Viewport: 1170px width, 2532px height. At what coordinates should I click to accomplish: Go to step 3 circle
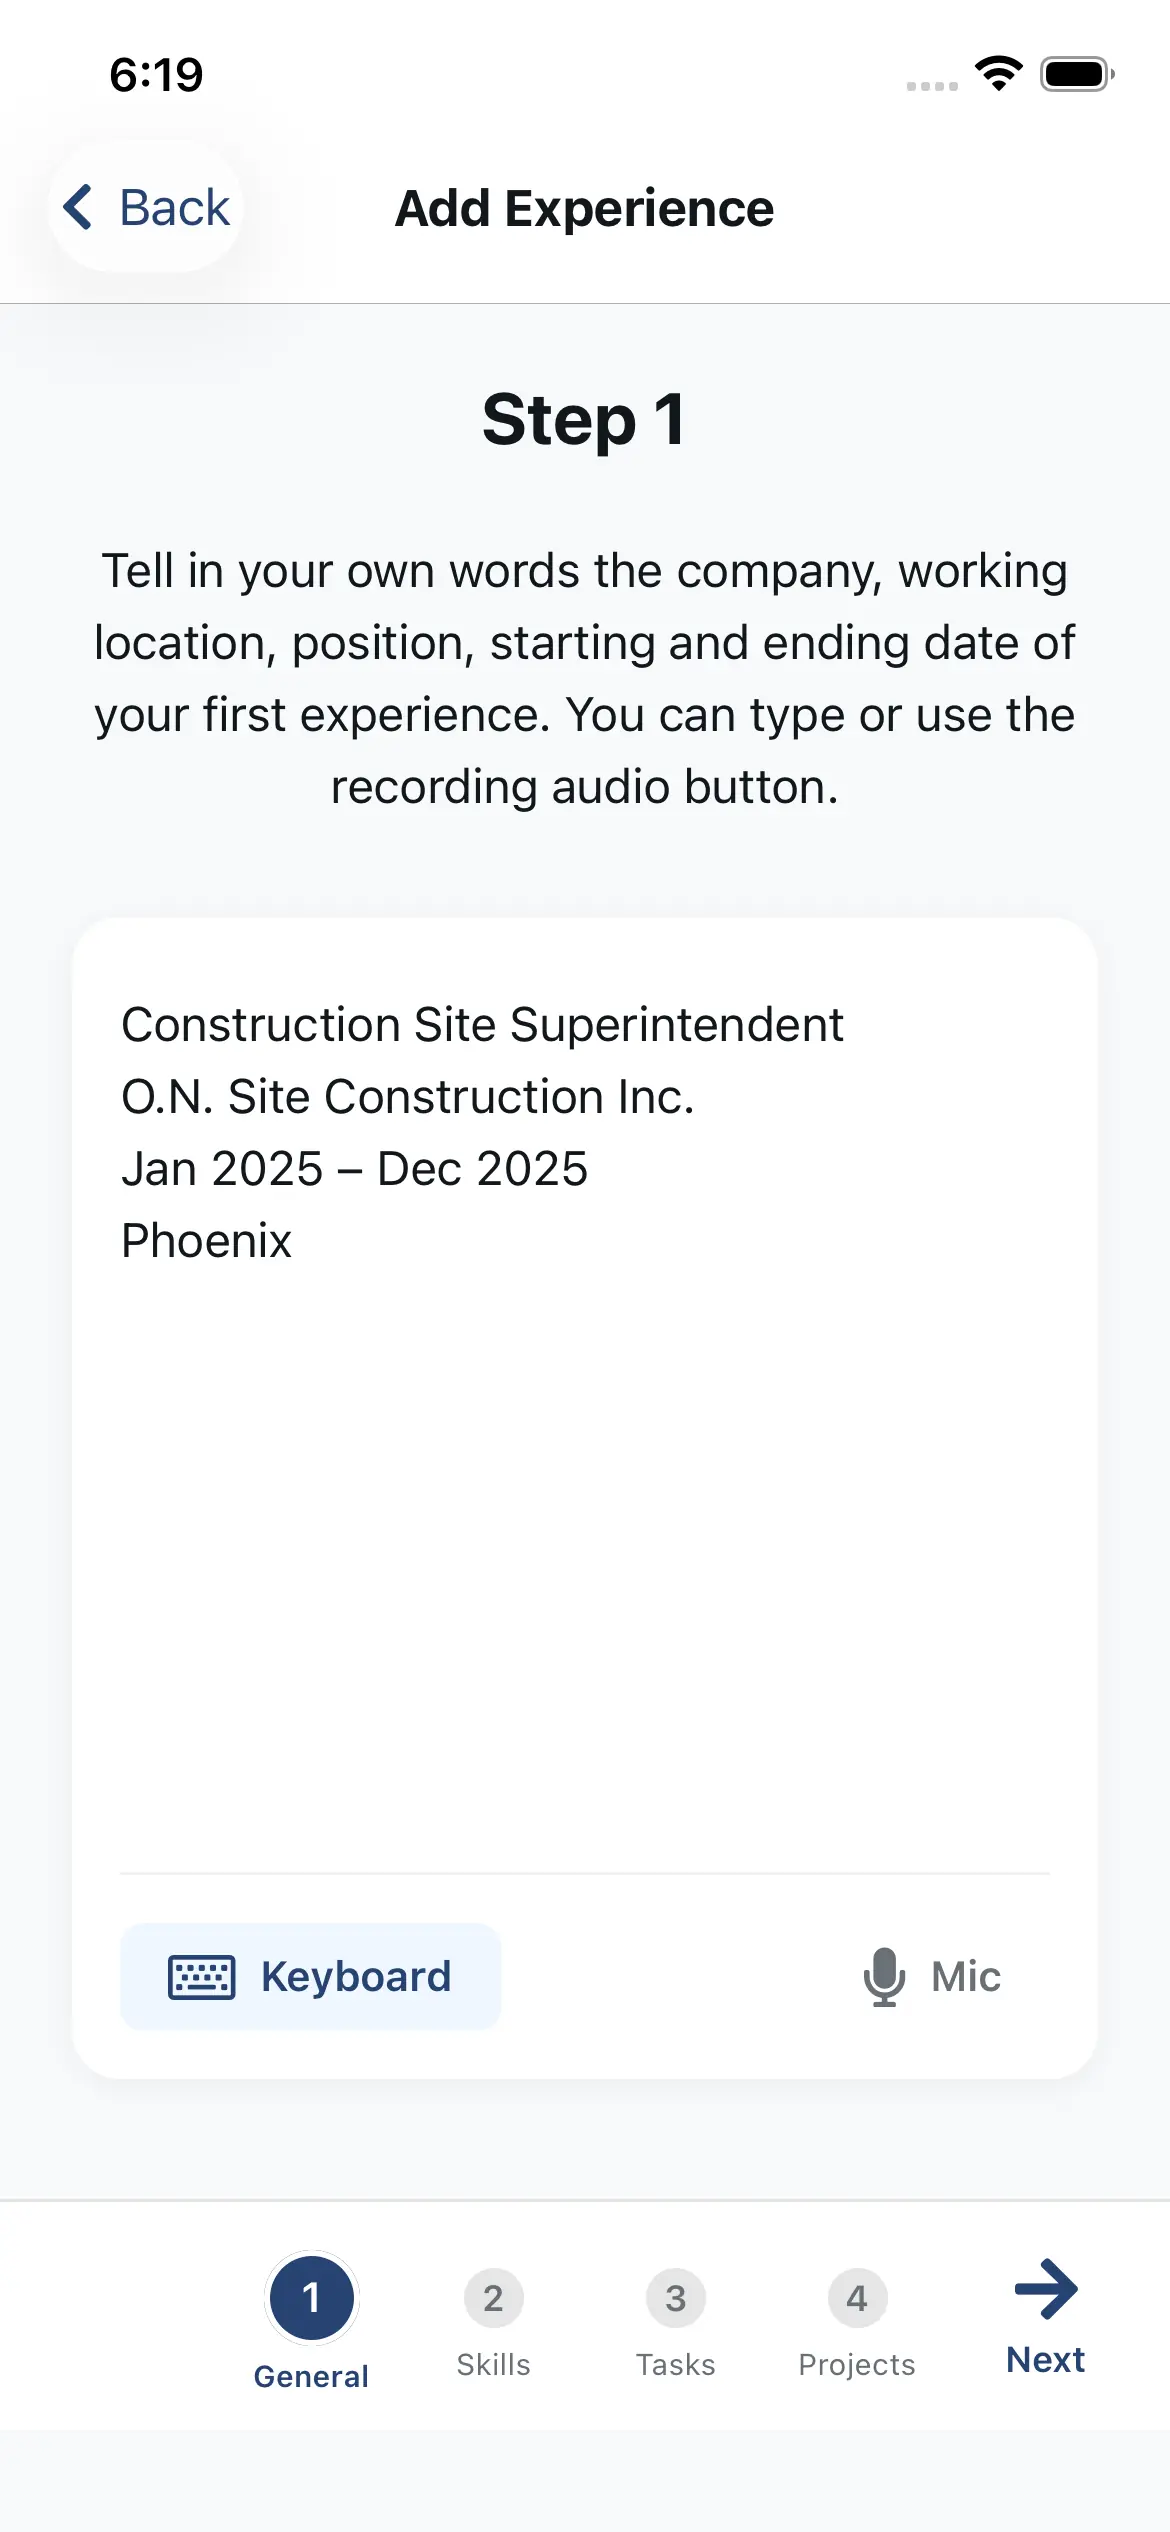[675, 2298]
